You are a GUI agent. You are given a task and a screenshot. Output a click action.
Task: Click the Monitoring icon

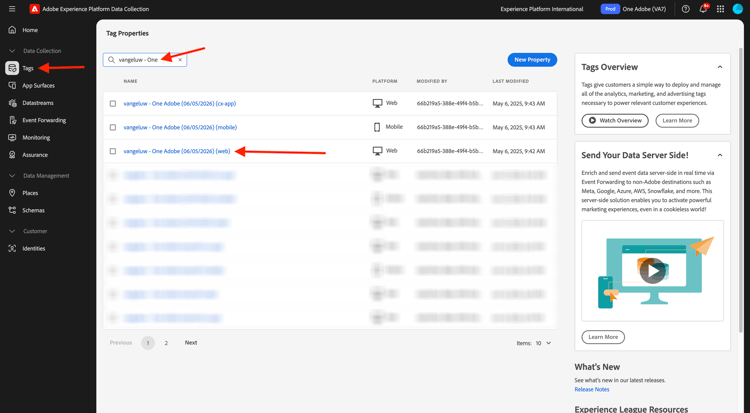[x=12, y=137]
